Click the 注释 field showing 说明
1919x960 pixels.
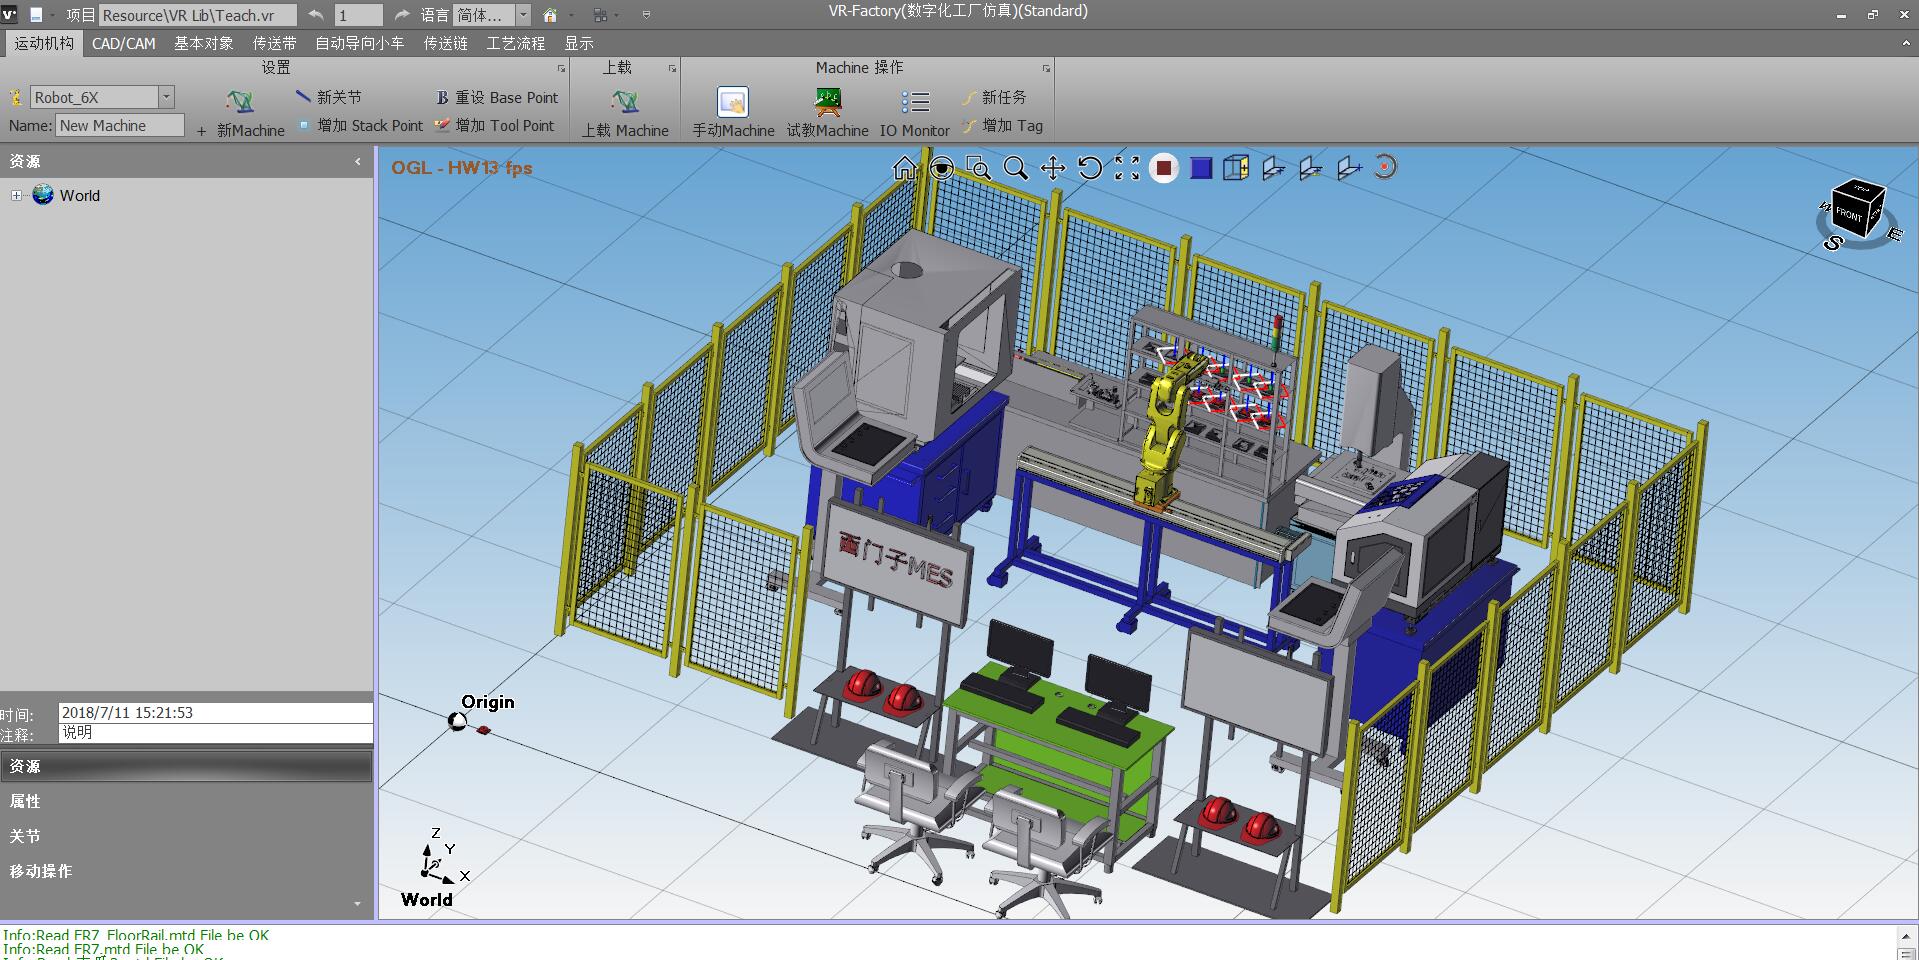point(215,733)
